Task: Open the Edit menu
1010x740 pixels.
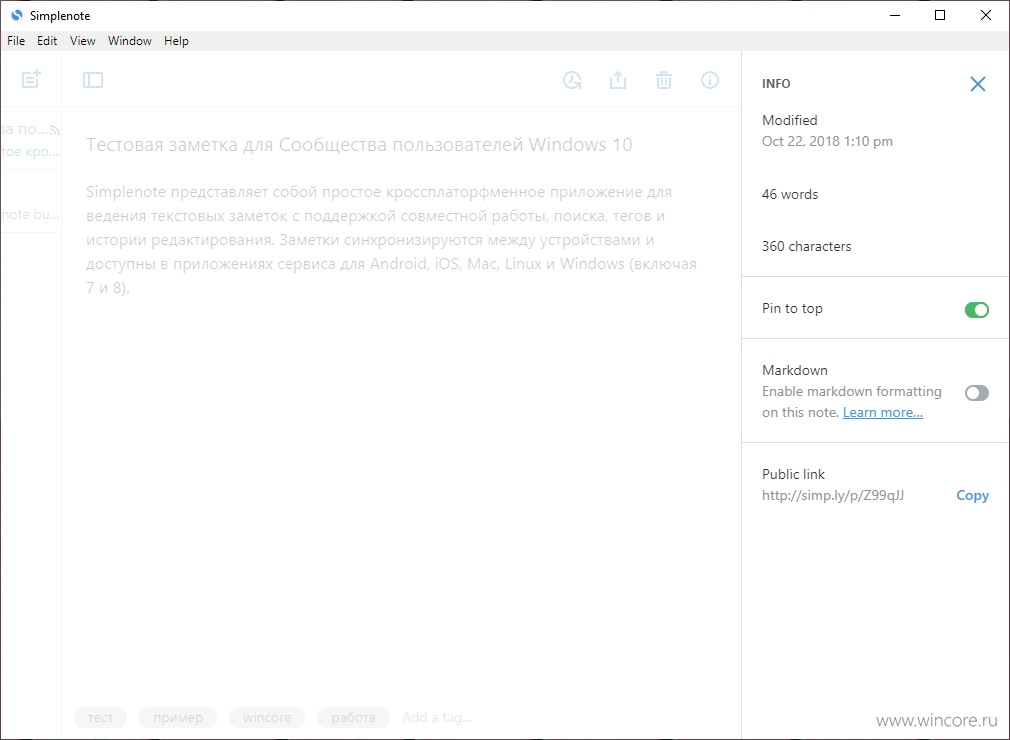Action: (x=47, y=41)
